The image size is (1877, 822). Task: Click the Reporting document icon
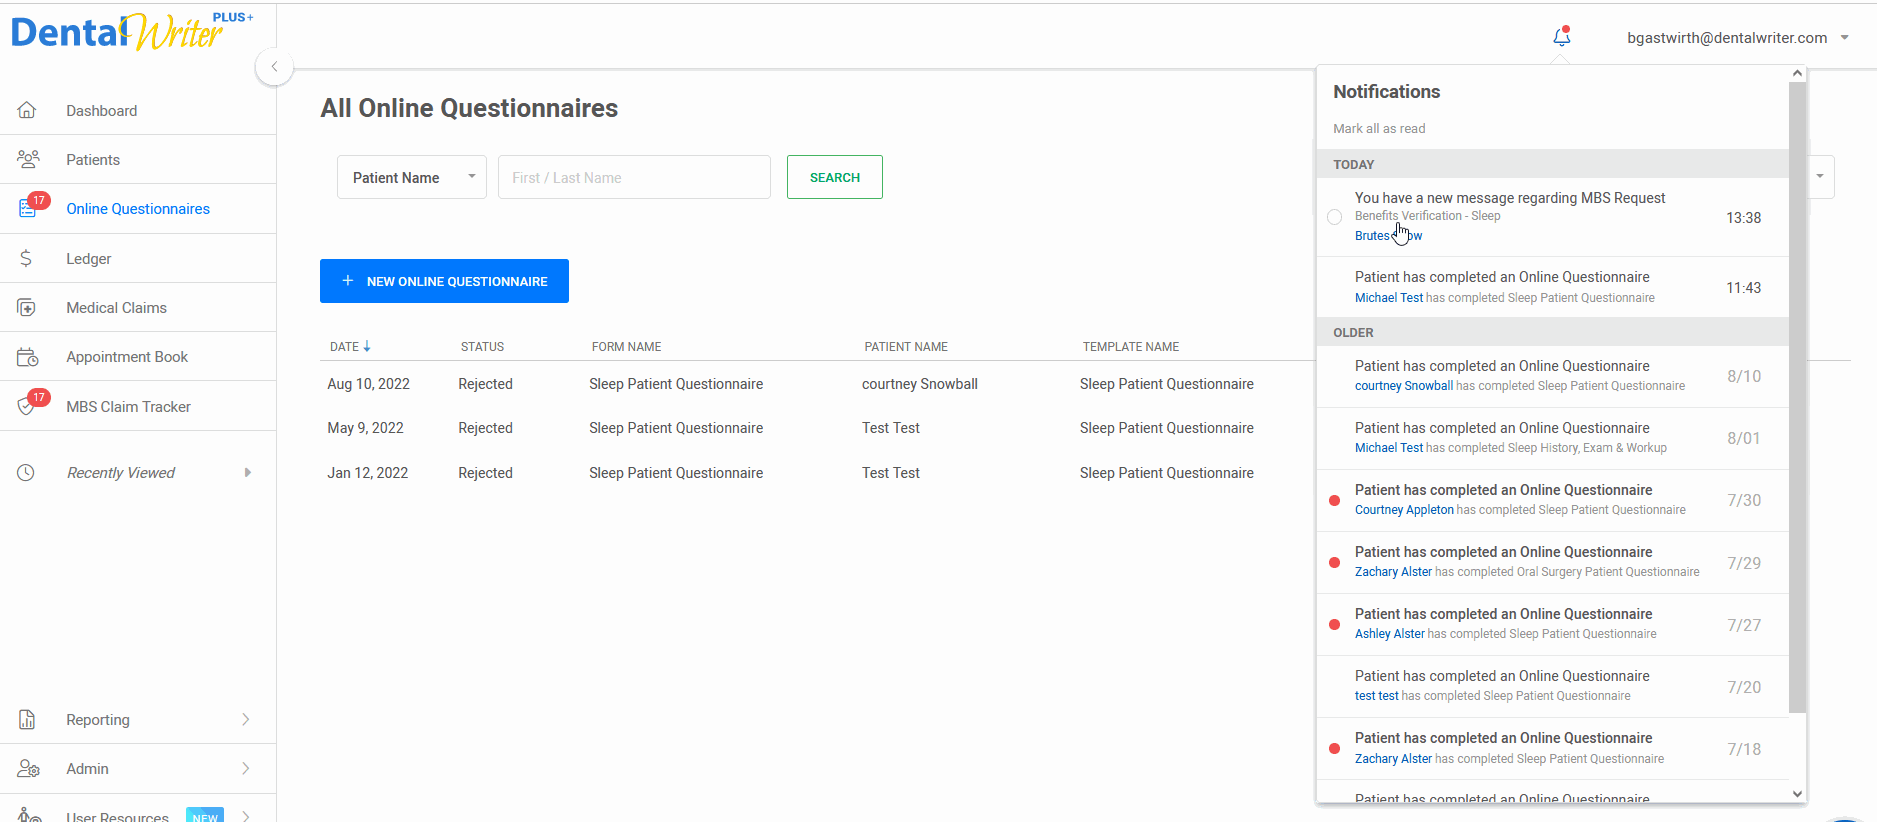[x=27, y=719]
